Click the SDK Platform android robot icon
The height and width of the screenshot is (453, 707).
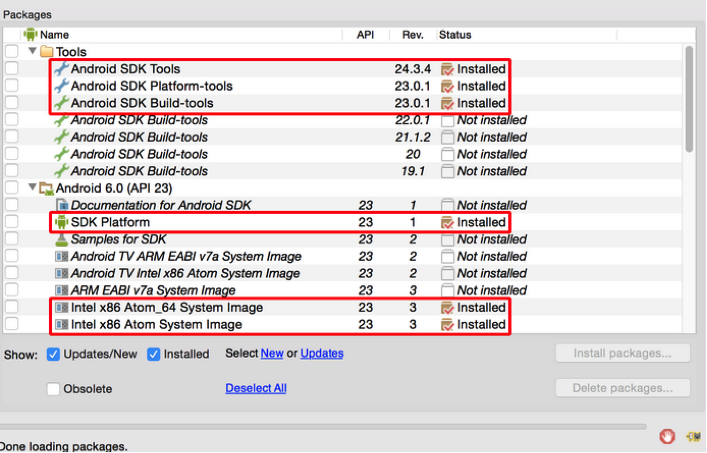click(x=61, y=222)
